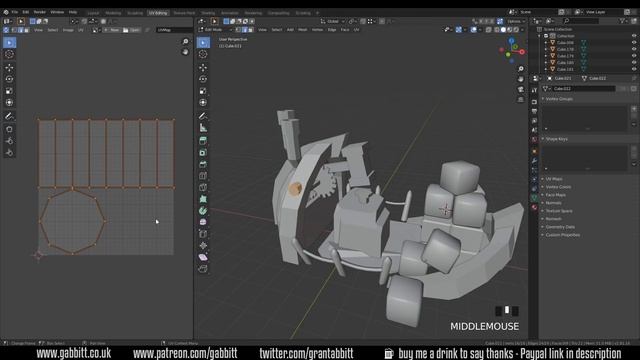This screenshot has height=360, width=640.
Task: Select the 3D viewport move tool
Action: (x=203, y=68)
